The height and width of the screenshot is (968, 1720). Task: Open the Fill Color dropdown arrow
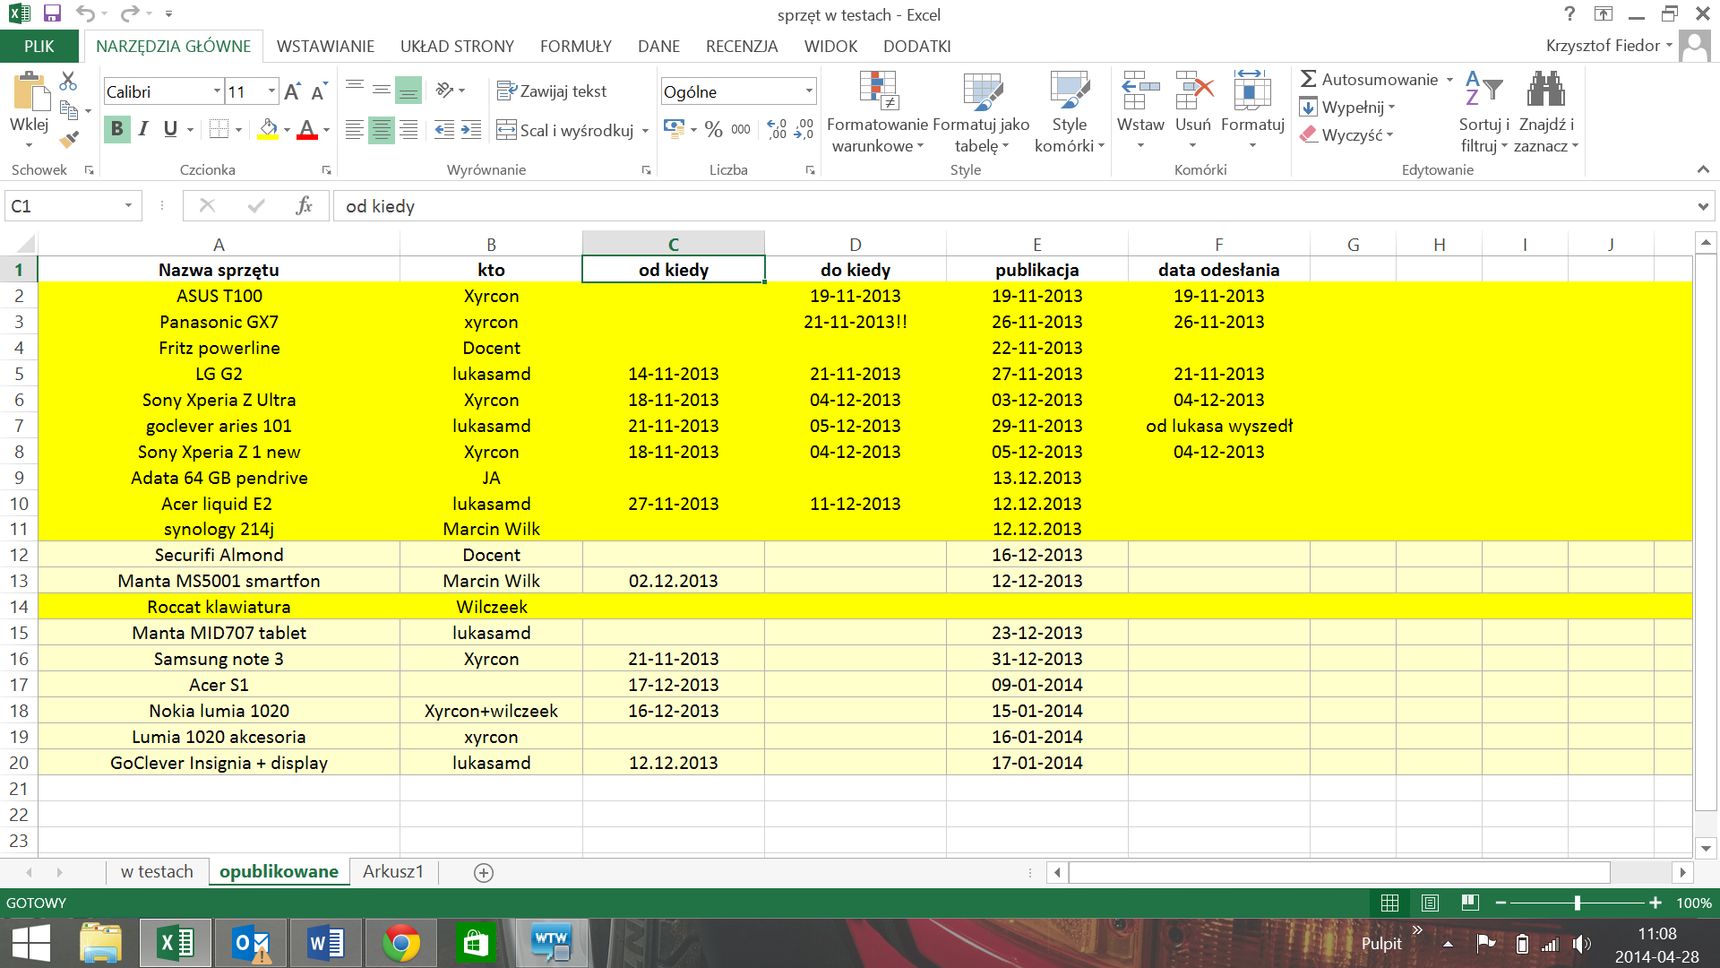coord(287,130)
